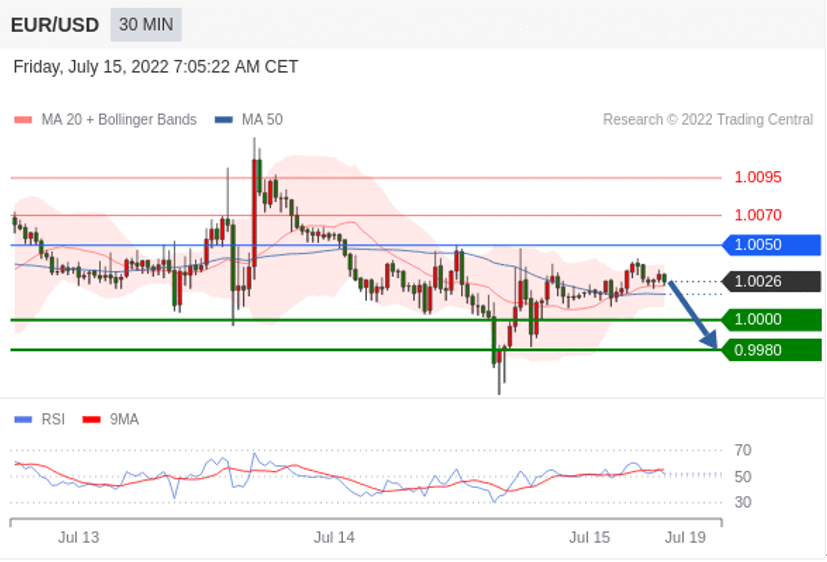
Task: Toggle the '9MA' legend label
Action: coord(124,420)
